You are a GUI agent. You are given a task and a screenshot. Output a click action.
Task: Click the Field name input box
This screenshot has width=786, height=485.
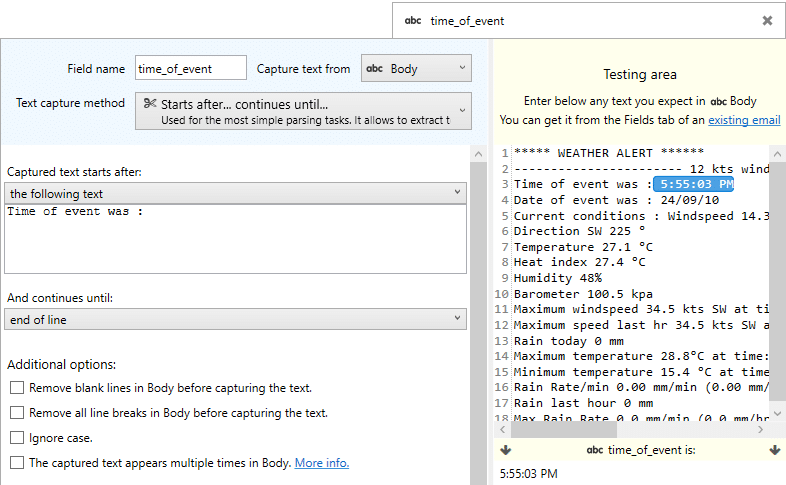pos(190,68)
